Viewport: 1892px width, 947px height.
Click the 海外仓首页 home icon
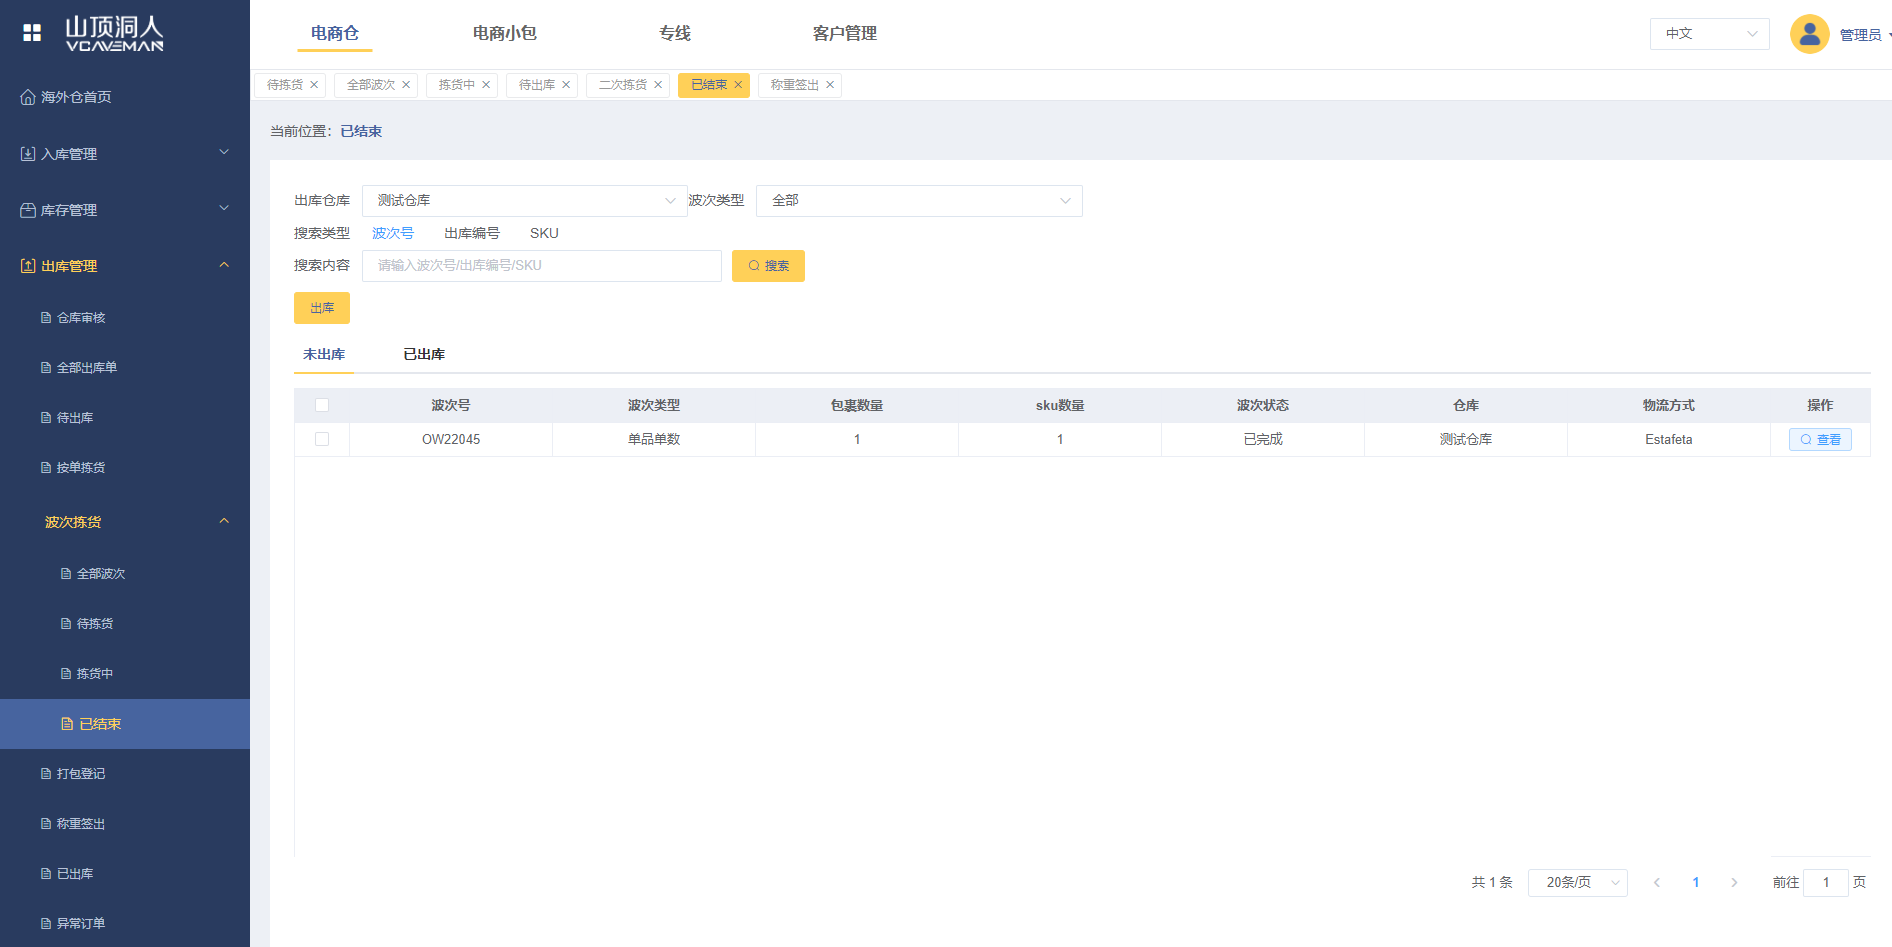click(x=28, y=97)
